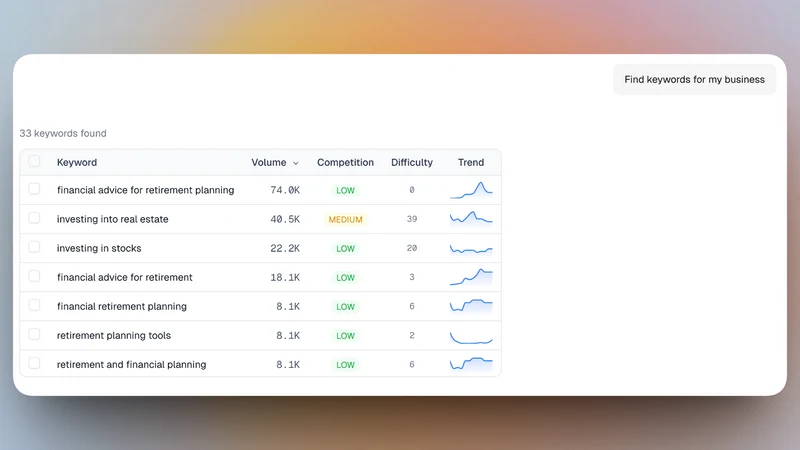Click LOW badge for 'financial retirement planning'
The width and height of the screenshot is (800, 450).
click(345, 307)
